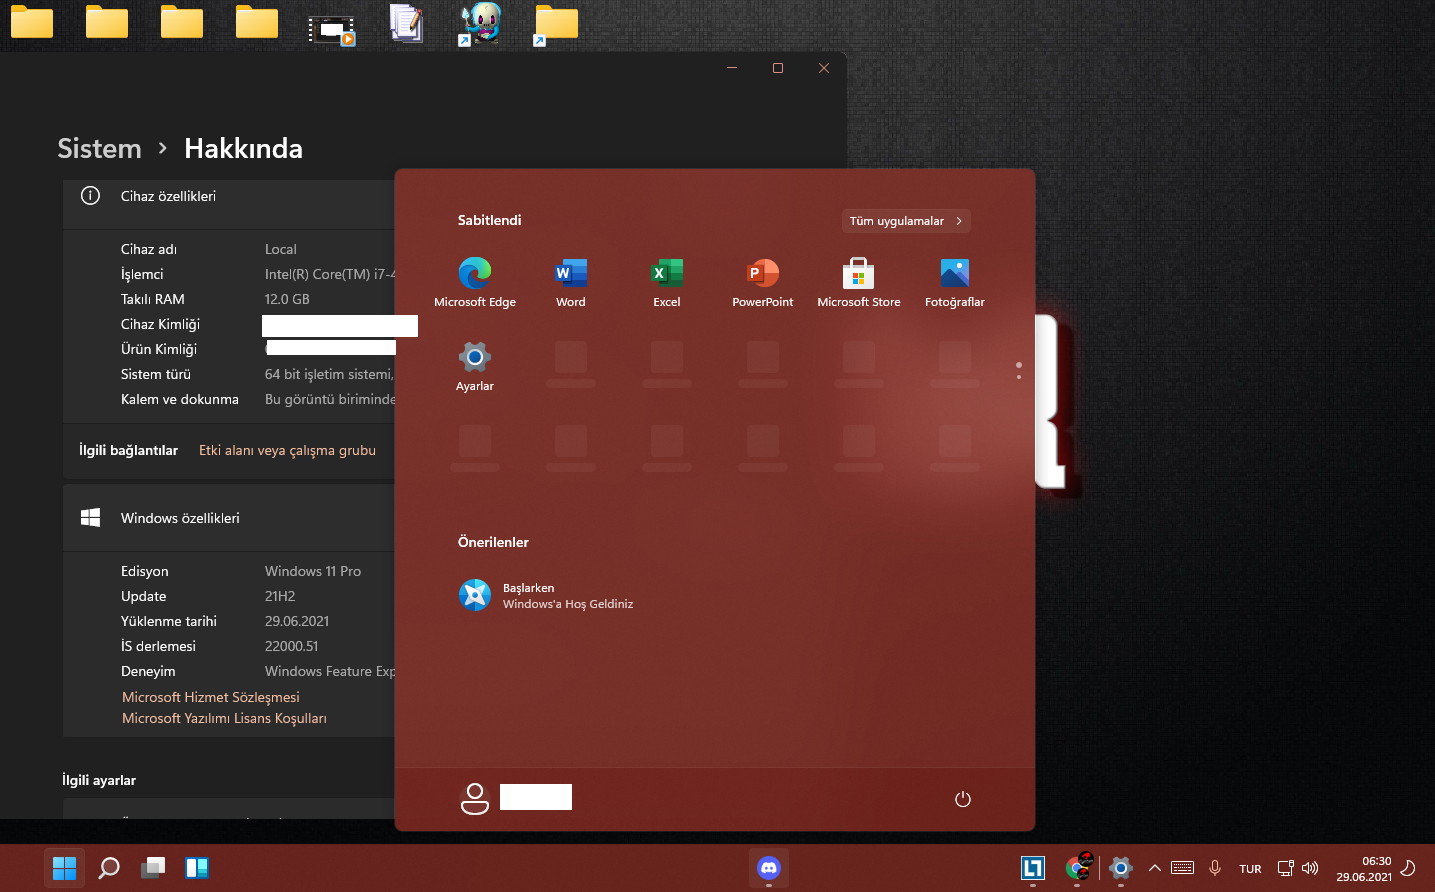Image resolution: width=1435 pixels, height=892 pixels.
Task: Open Ayarlar from the pinned apps
Action: (x=475, y=366)
